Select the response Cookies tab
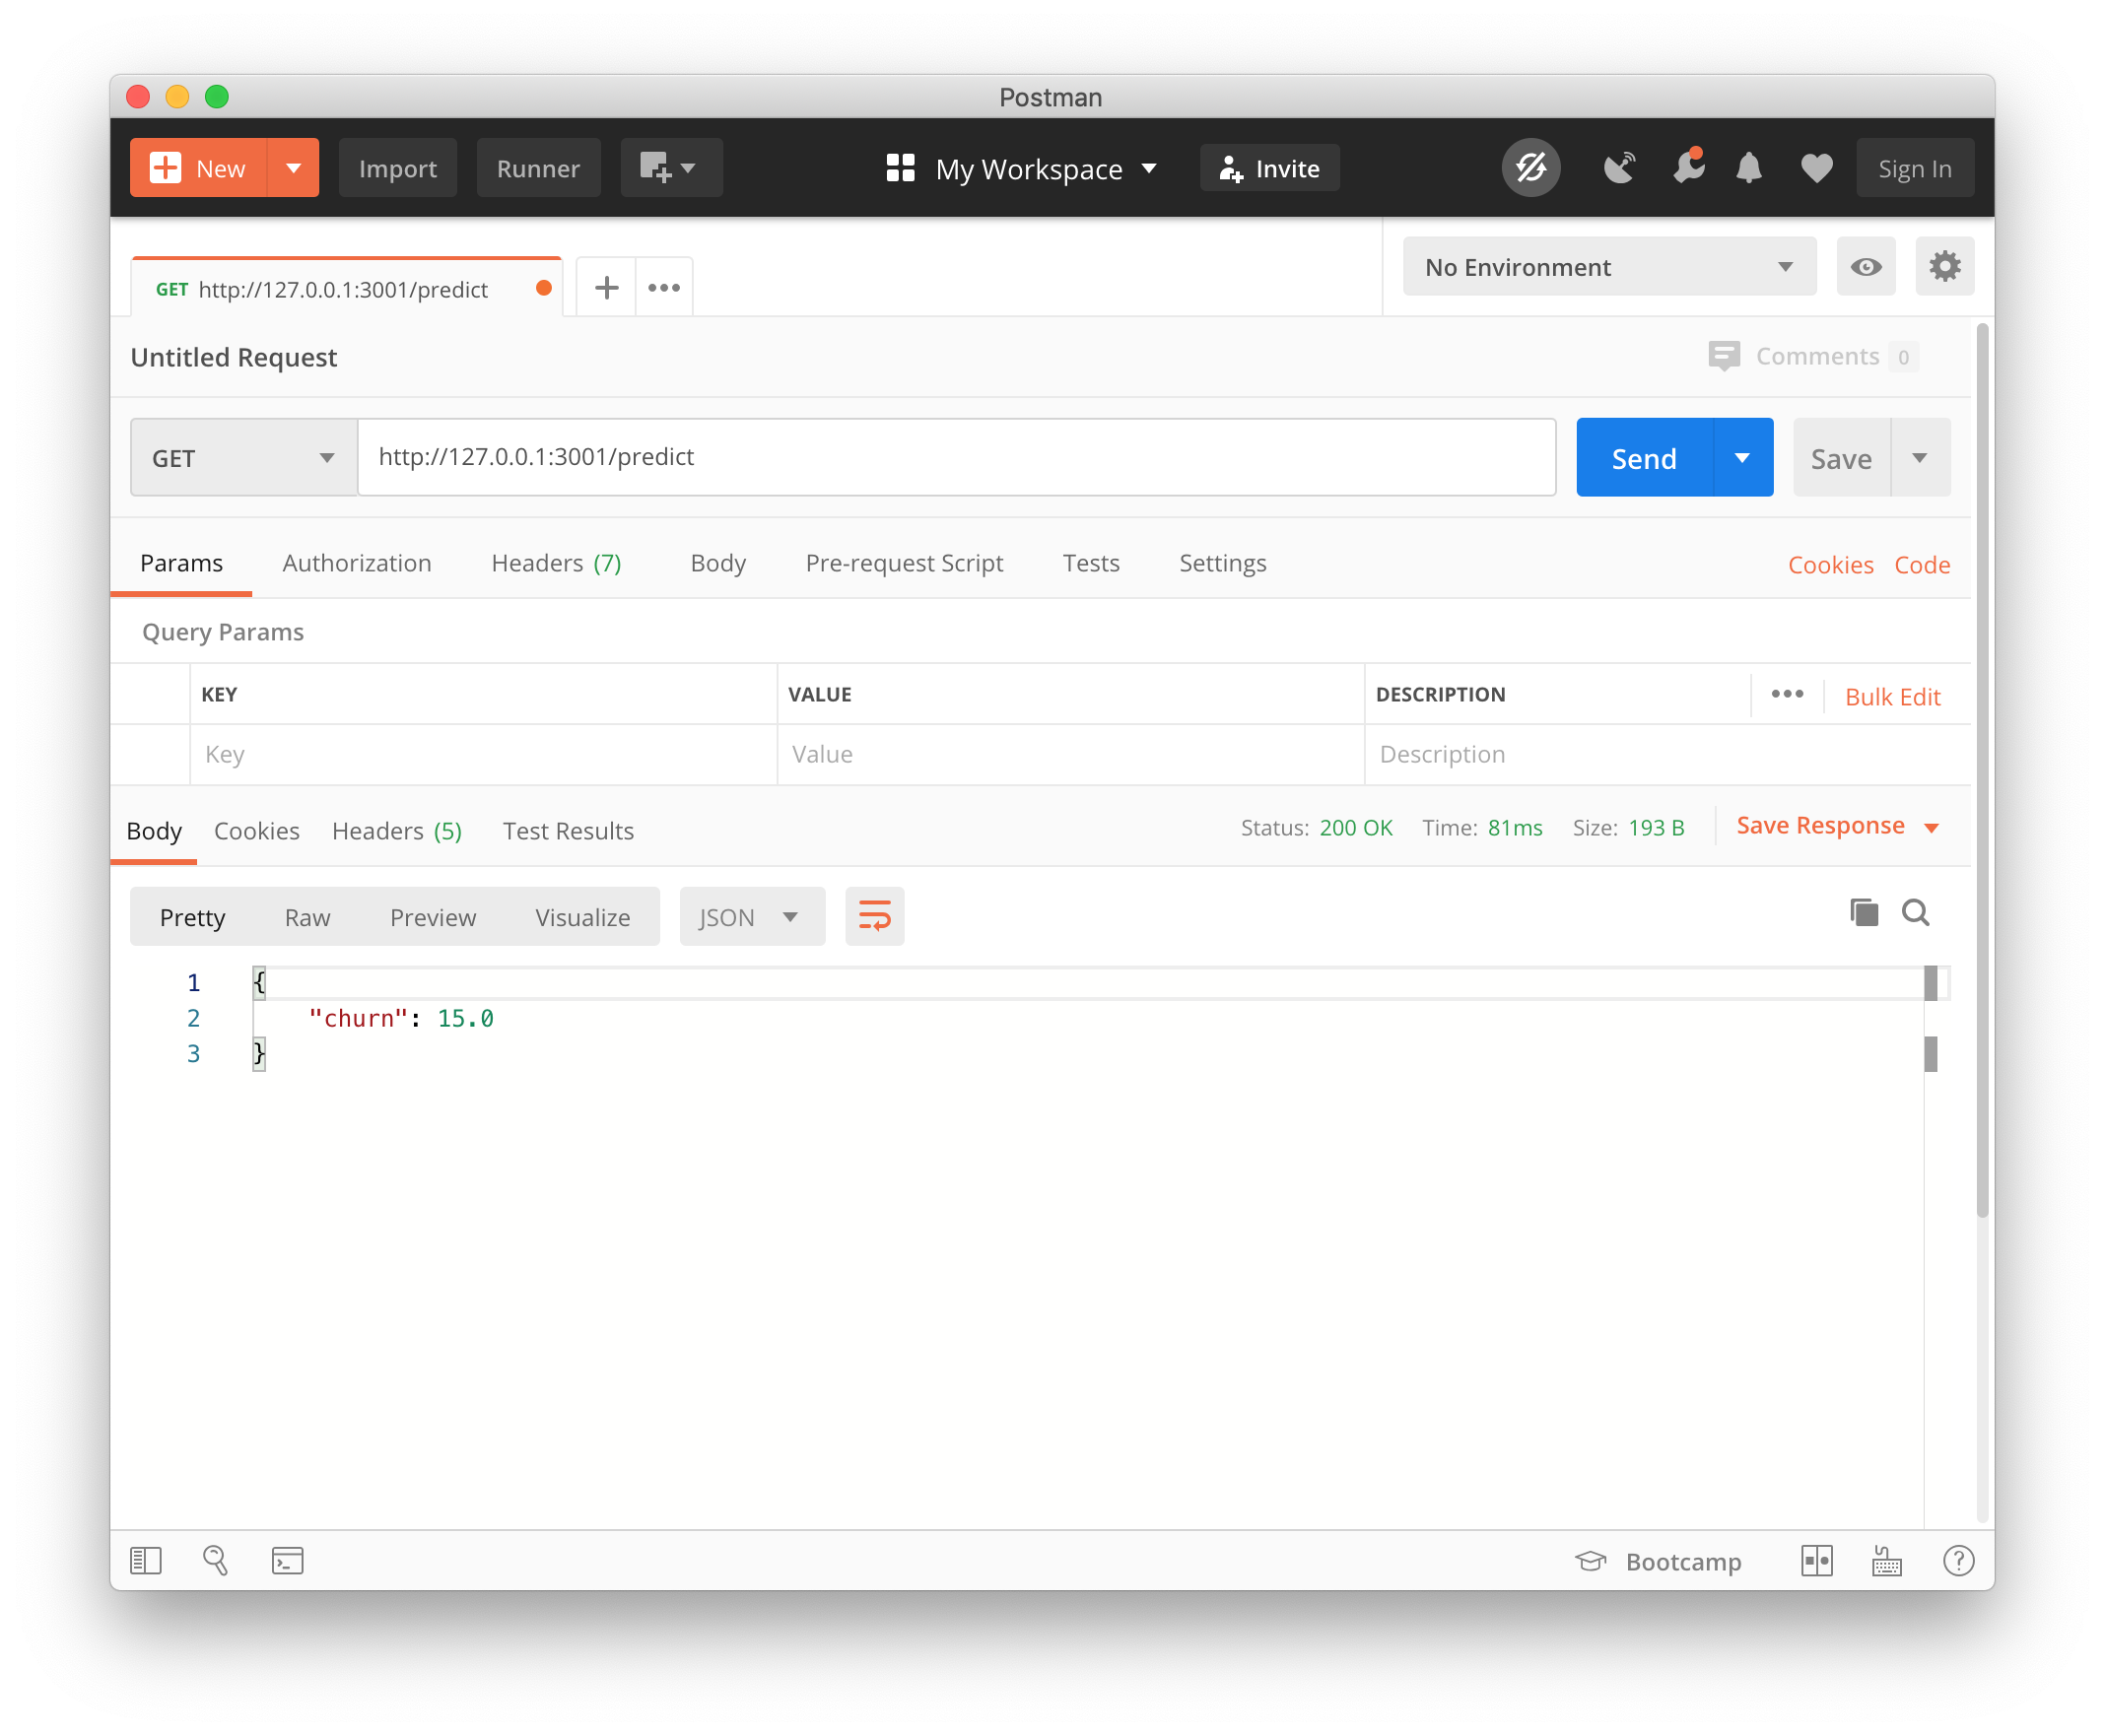Viewport: 2105px width, 1736px height. (256, 831)
